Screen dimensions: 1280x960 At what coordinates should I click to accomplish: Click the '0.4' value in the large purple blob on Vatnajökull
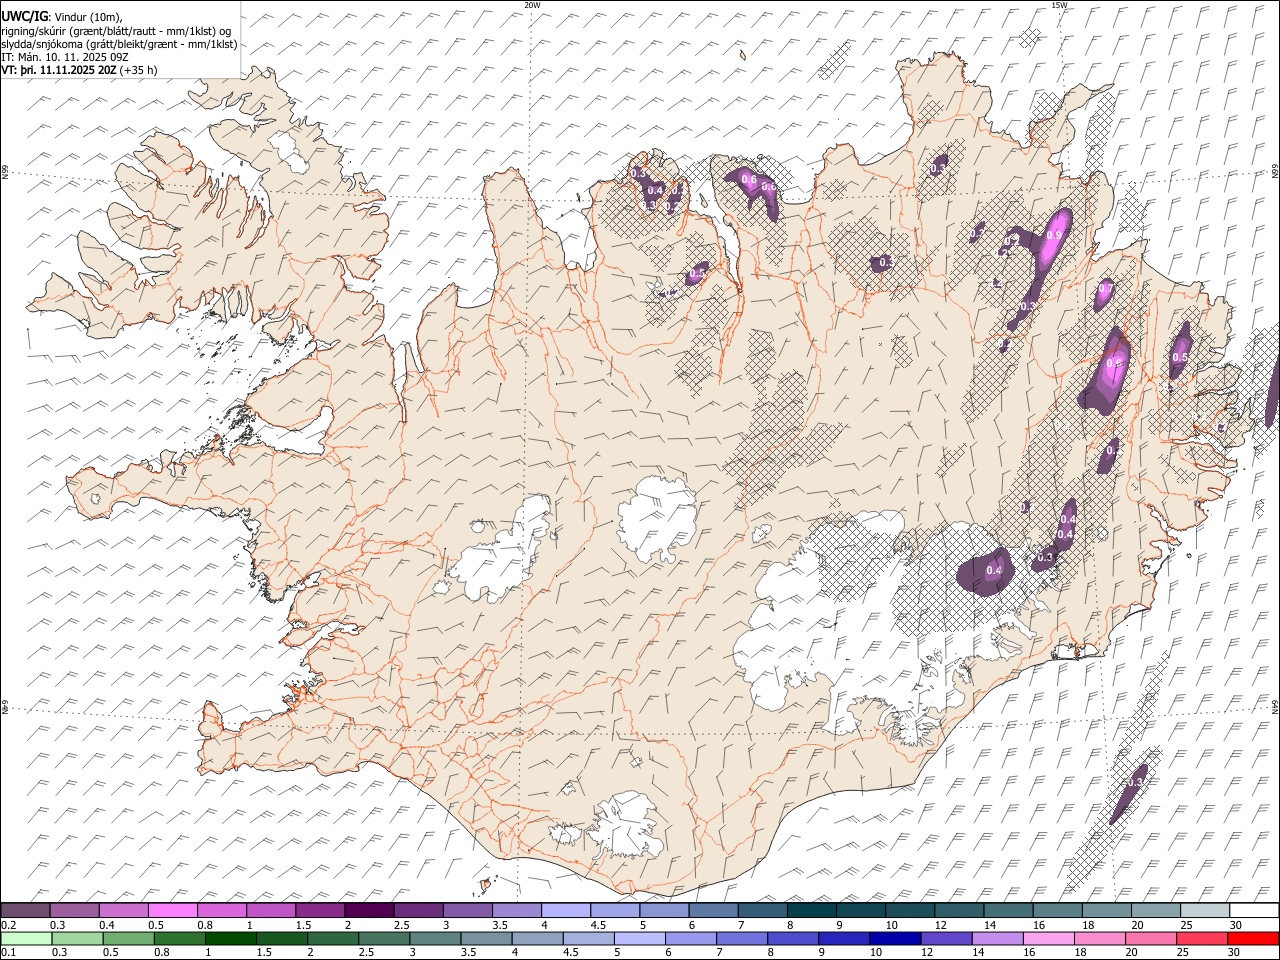pyautogui.click(x=994, y=570)
